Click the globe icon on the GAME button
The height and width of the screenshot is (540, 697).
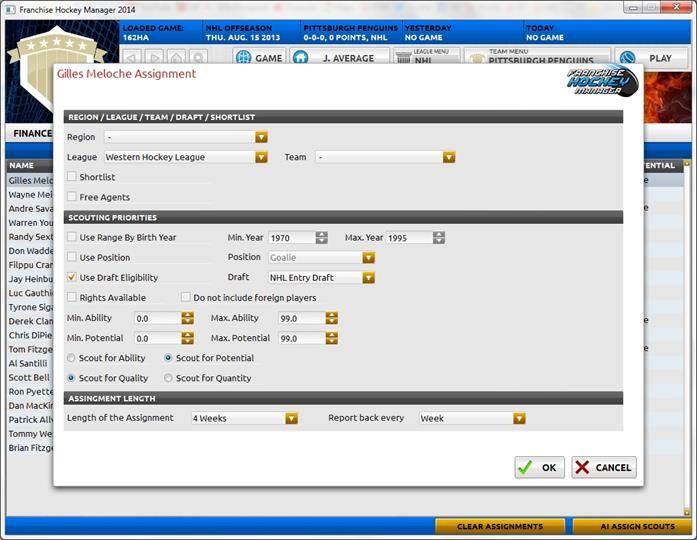pyautogui.click(x=244, y=58)
